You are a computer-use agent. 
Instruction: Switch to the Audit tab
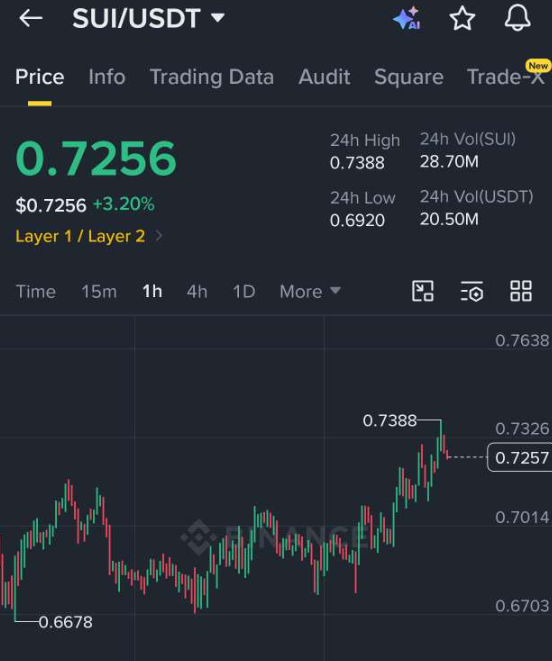tap(324, 77)
